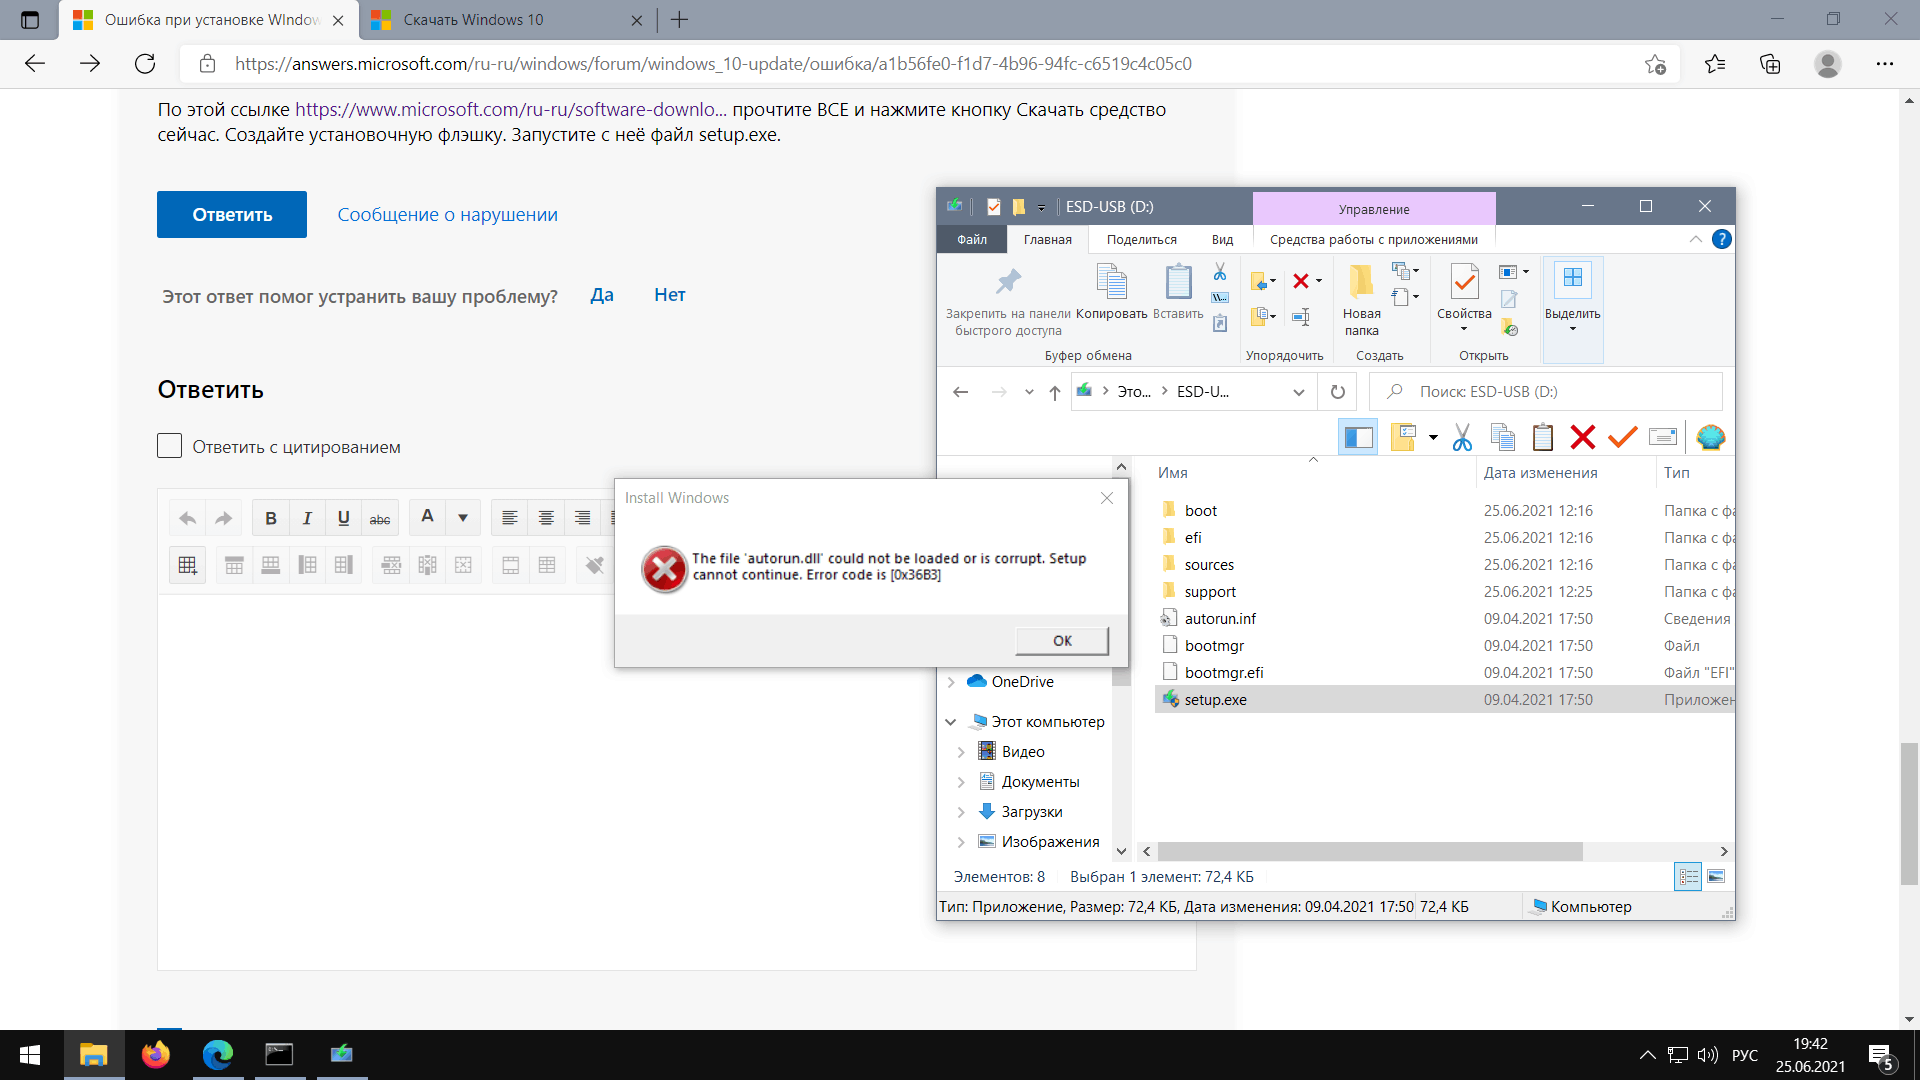
Task: Check the 'Ответить с цитированием' checkbox
Action: pyautogui.click(x=169, y=446)
